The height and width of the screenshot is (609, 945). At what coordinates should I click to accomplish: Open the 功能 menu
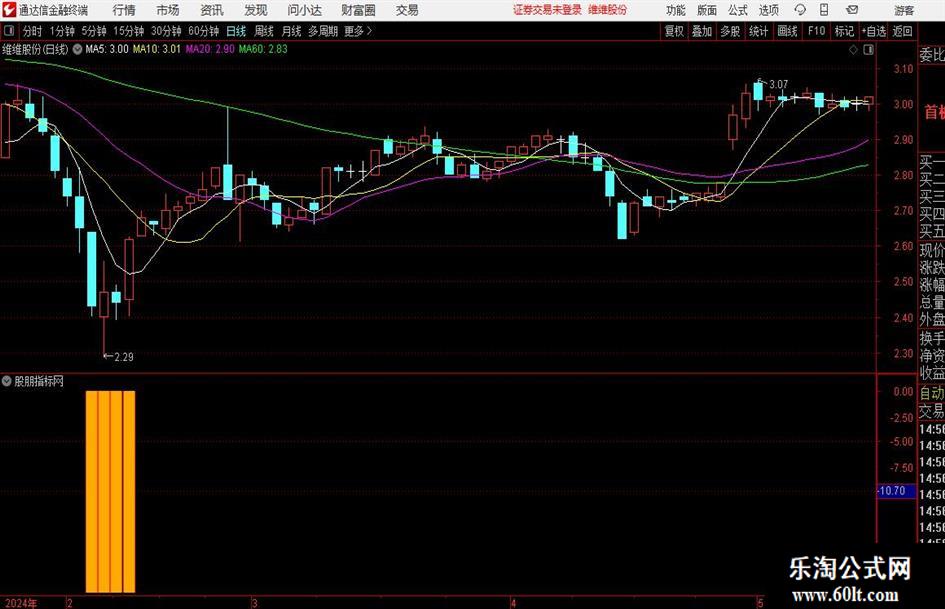676,10
